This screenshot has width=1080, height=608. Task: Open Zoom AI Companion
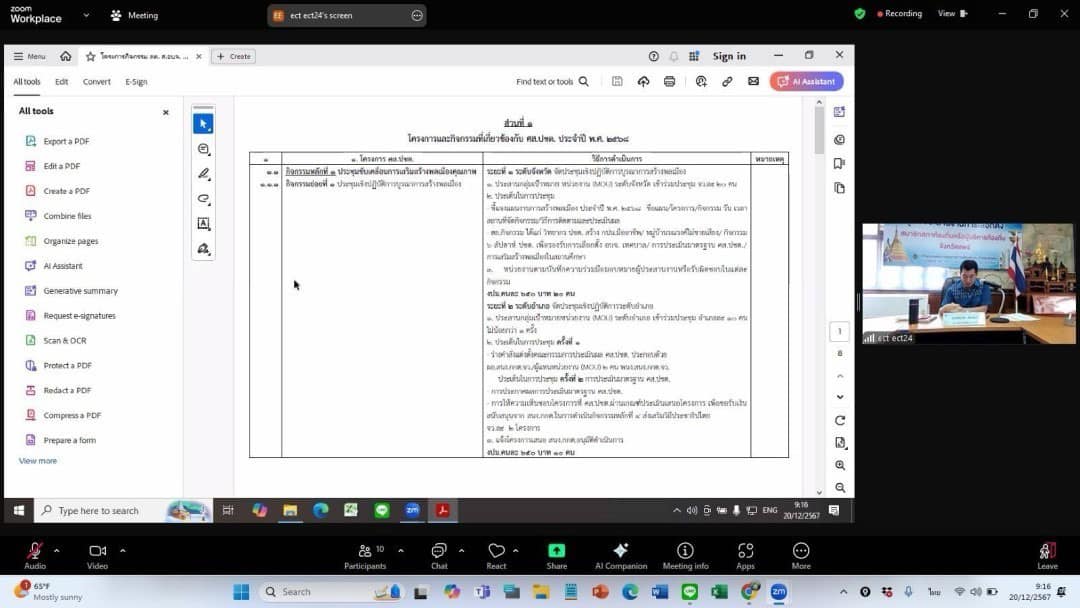620,556
